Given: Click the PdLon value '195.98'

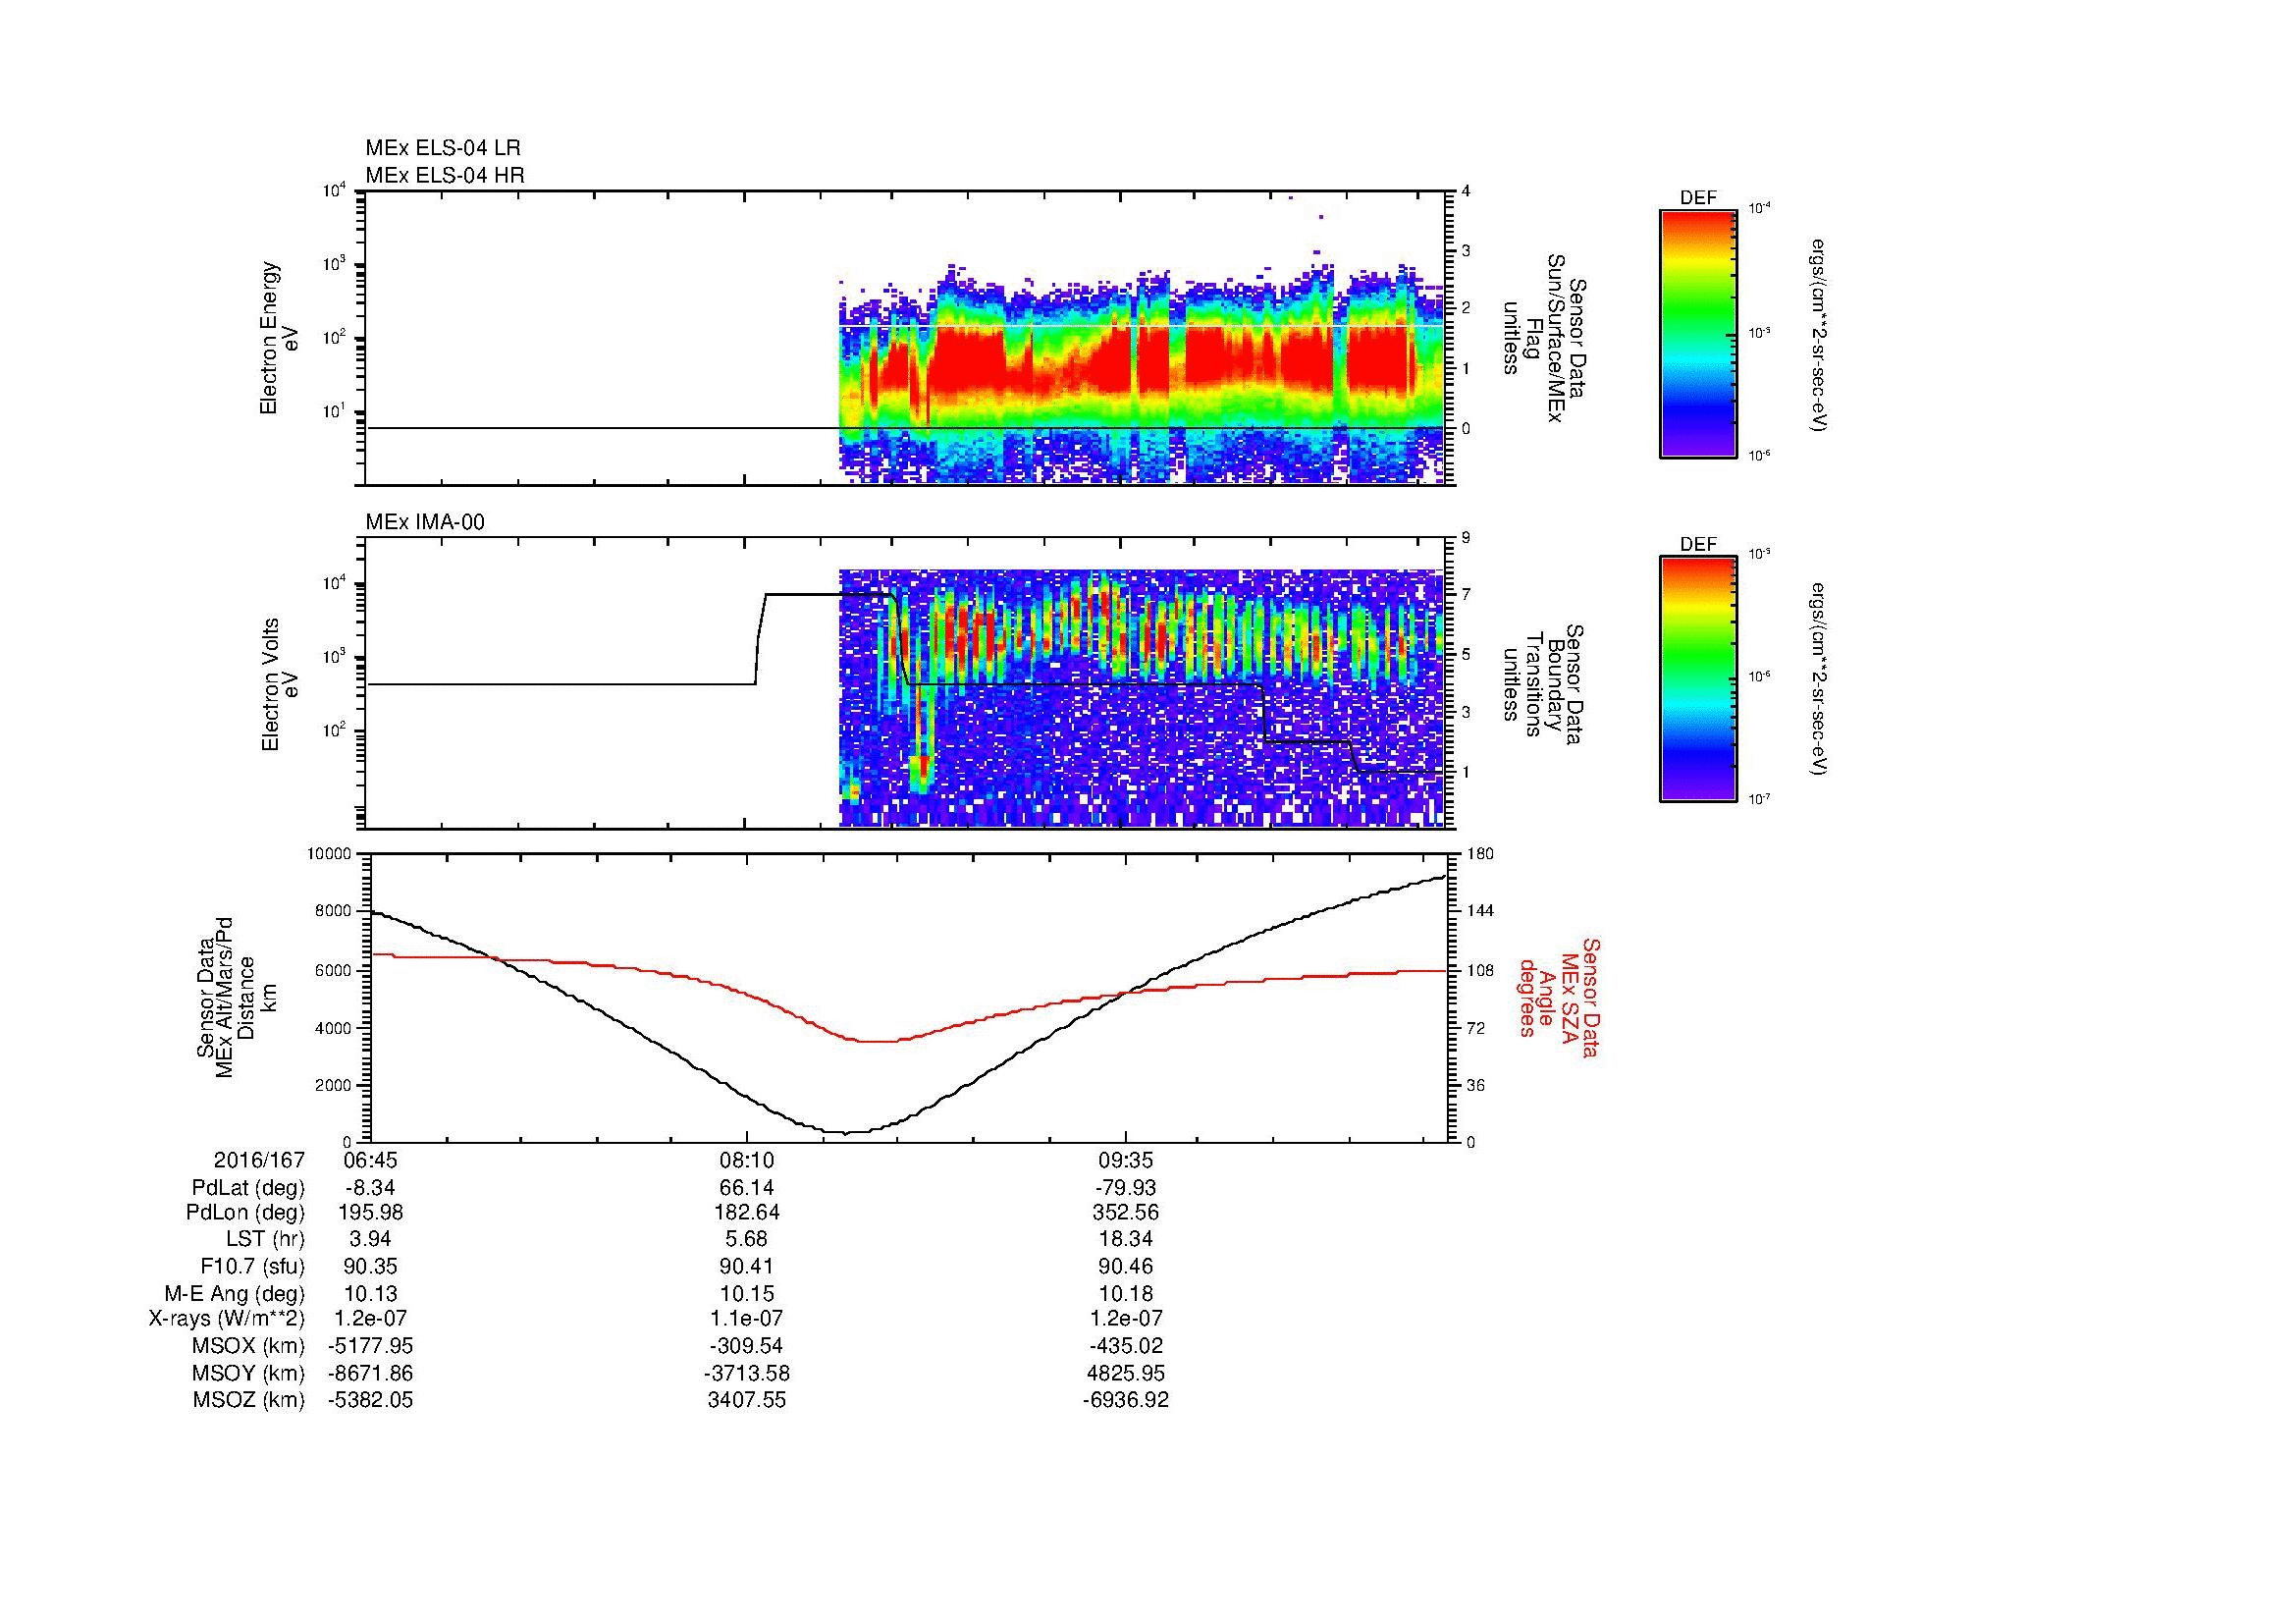Looking at the screenshot, I should pyautogui.click(x=370, y=1213).
